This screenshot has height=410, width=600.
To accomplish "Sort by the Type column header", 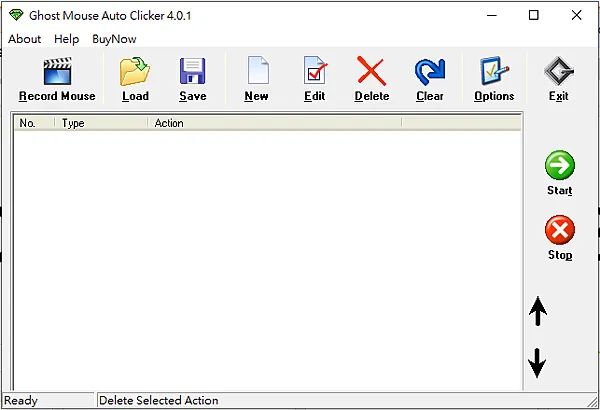I will (x=101, y=123).
